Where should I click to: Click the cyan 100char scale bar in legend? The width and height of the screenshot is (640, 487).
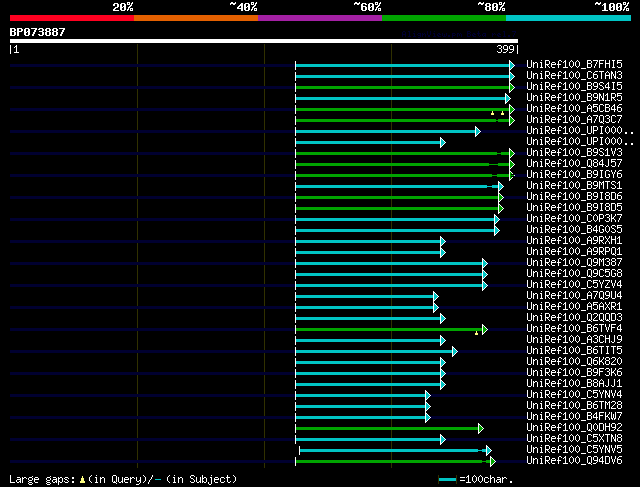[x=447, y=480]
